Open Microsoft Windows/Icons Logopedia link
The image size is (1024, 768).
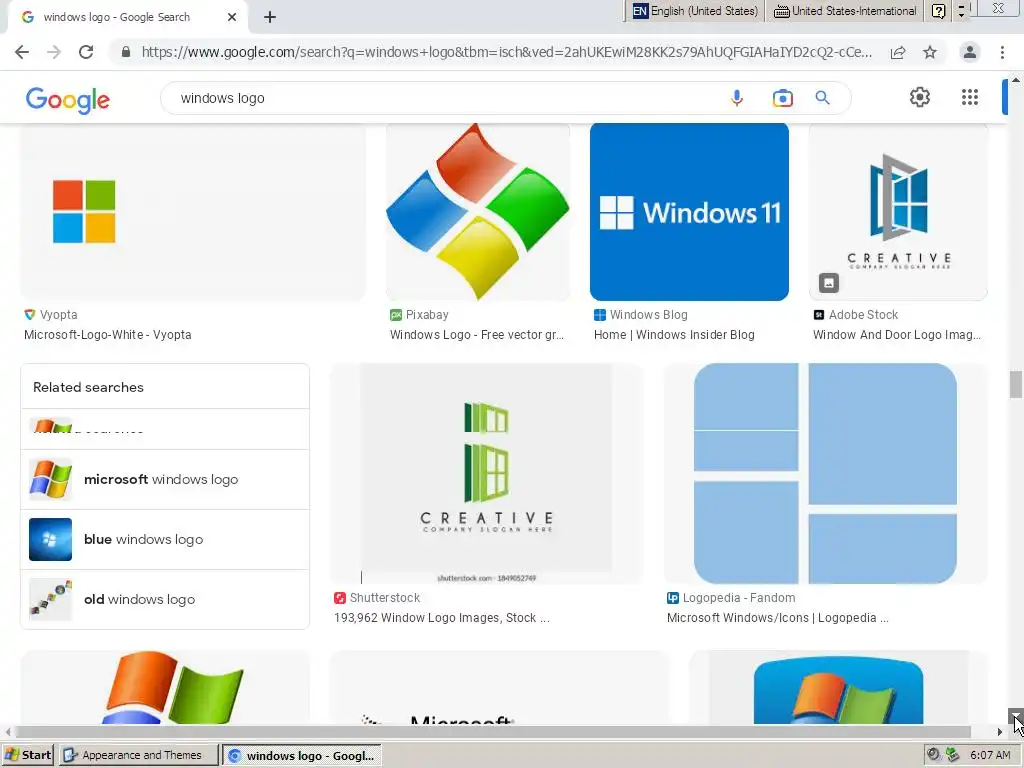[x=777, y=618]
